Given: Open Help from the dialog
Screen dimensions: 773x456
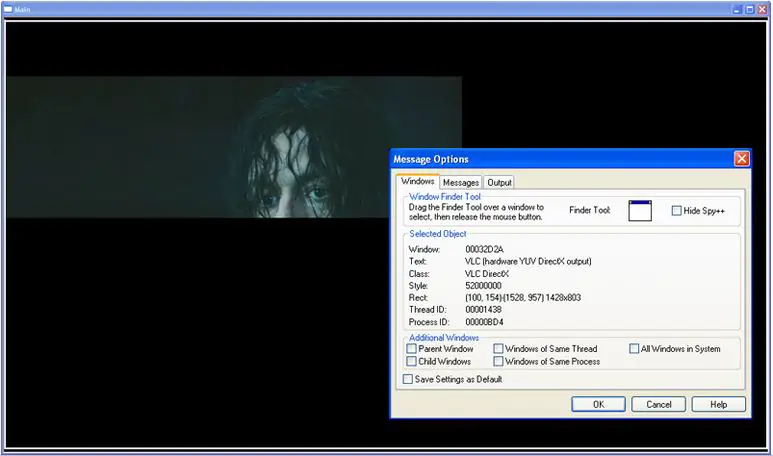Looking at the screenshot, I should click(x=718, y=405).
